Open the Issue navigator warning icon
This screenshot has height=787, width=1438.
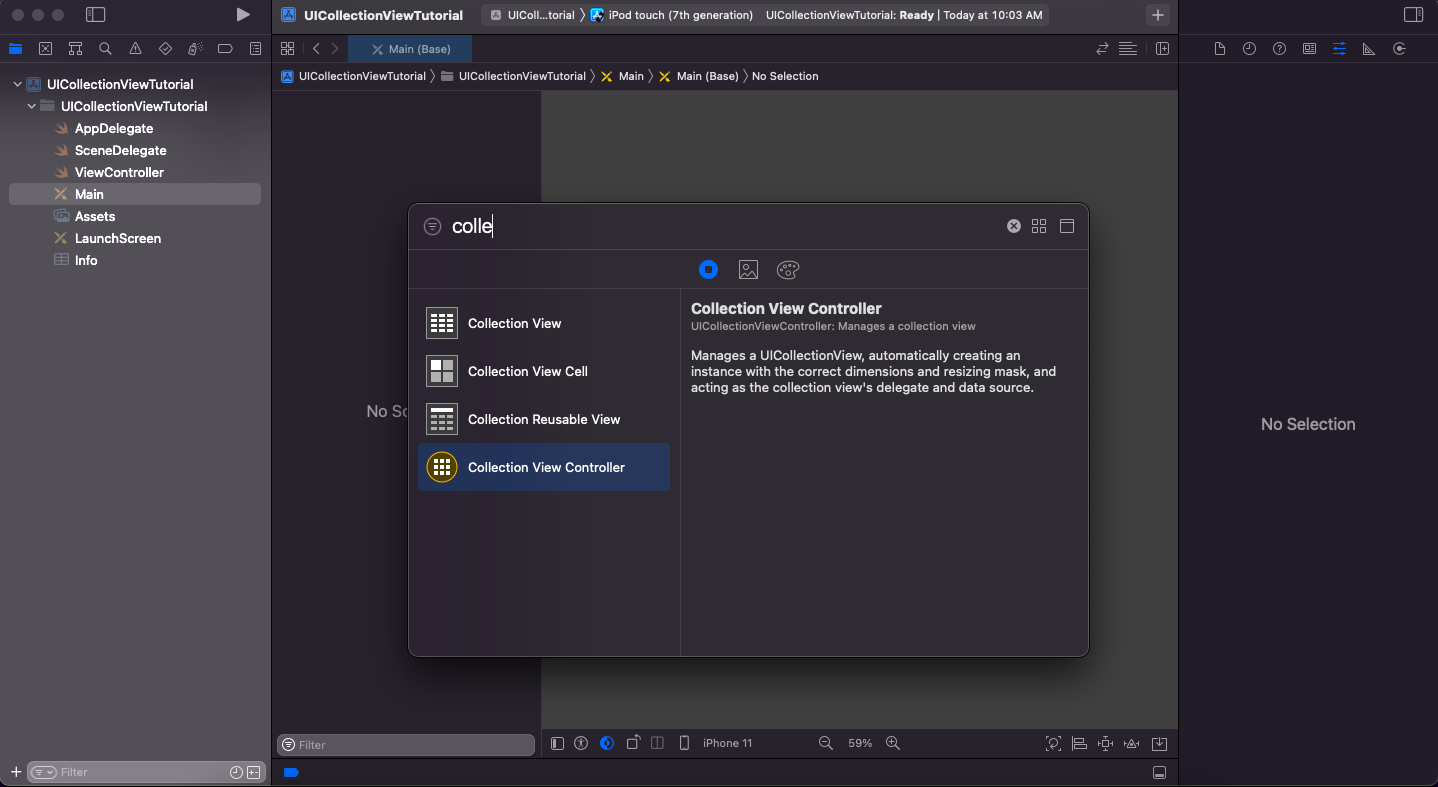click(135, 48)
